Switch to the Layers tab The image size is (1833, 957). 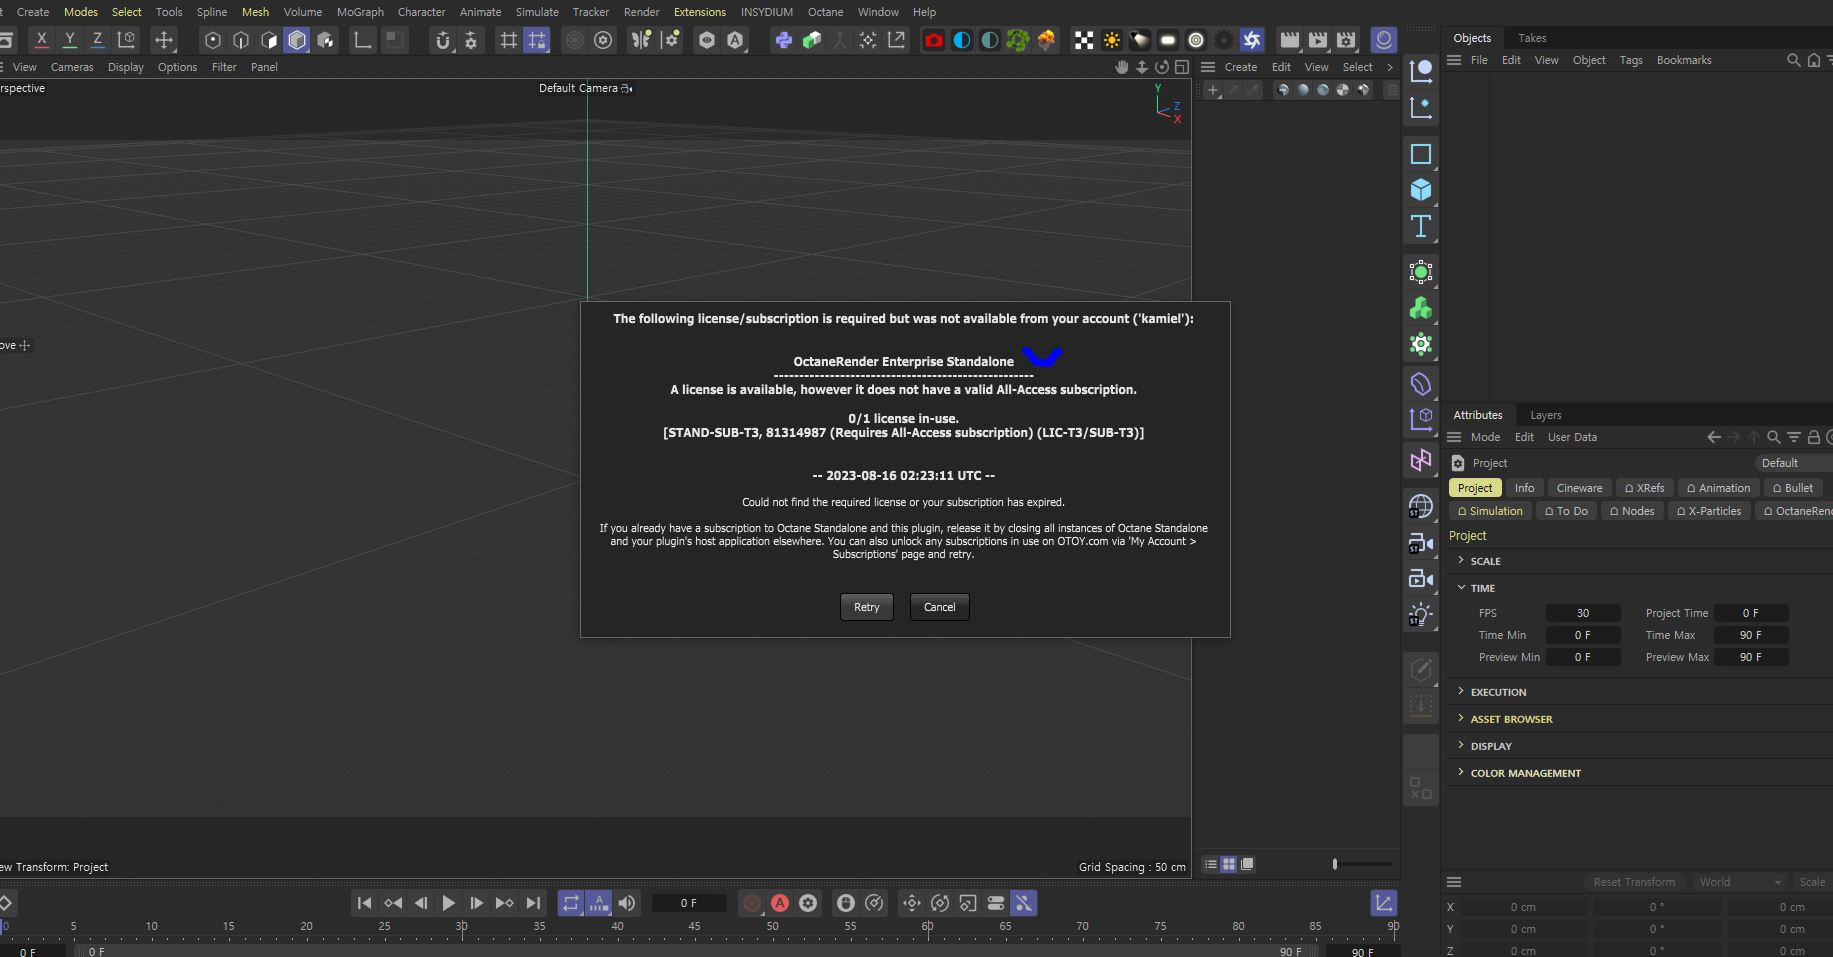point(1545,415)
